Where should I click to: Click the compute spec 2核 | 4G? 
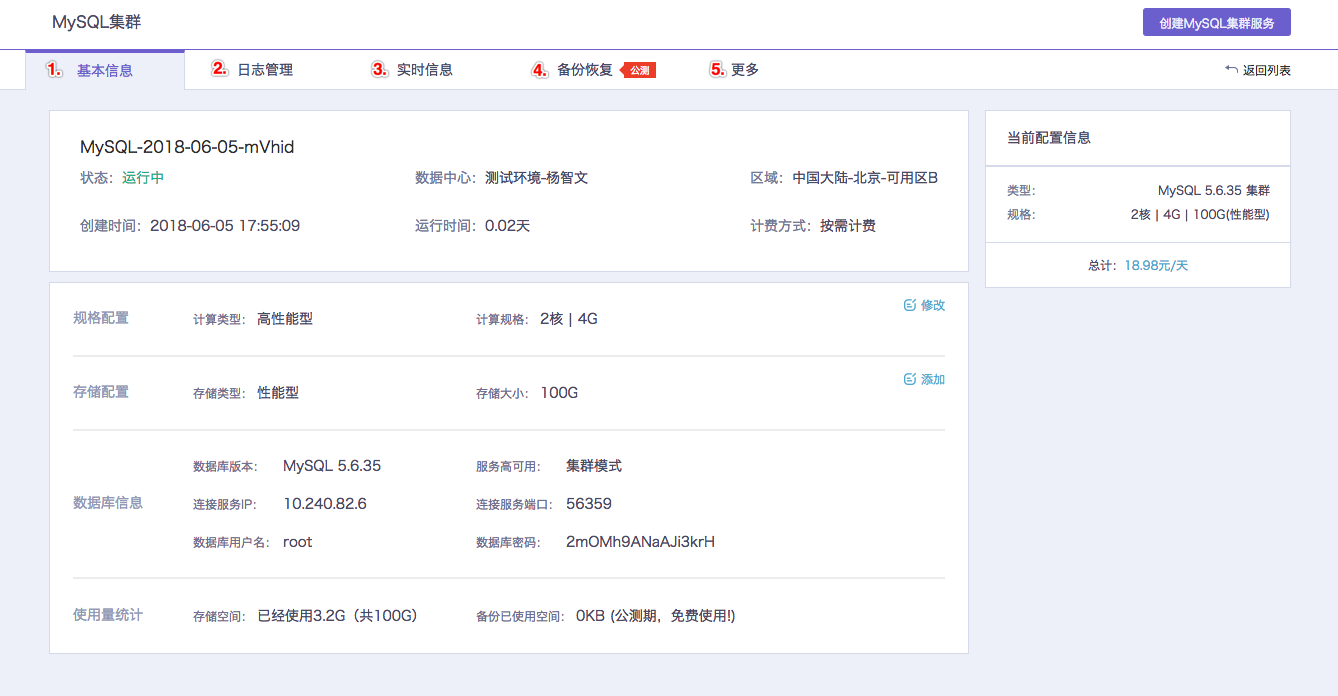(569, 319)
